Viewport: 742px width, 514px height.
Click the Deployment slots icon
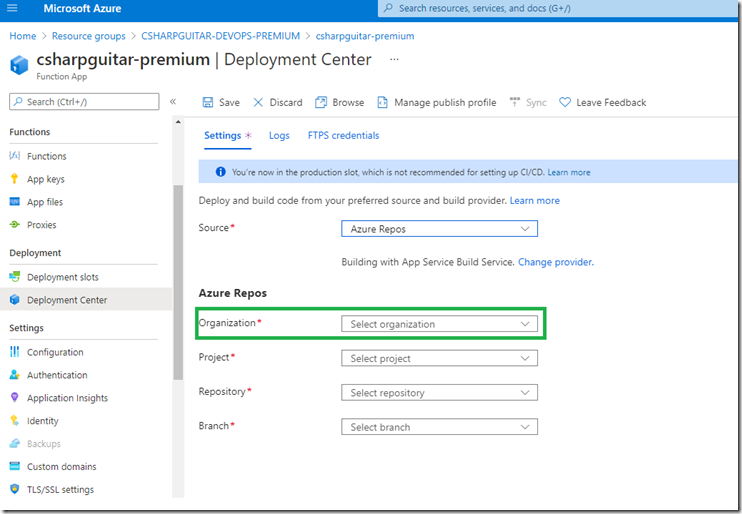tap(15, 276)
